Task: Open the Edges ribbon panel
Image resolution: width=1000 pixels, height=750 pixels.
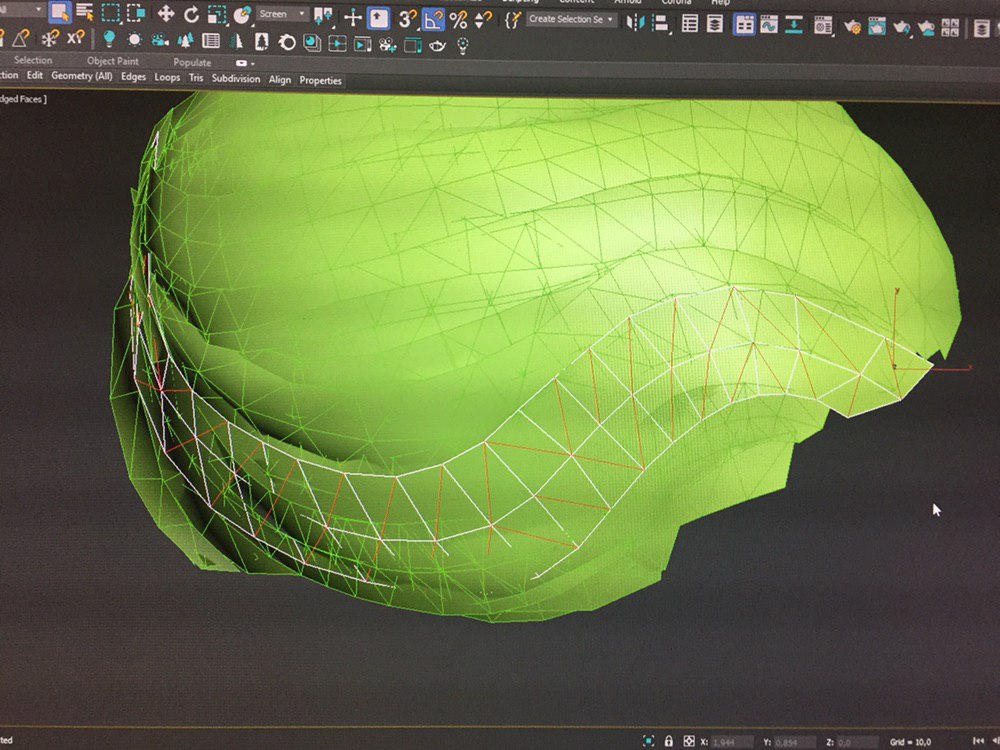Action: coord(133,77)
